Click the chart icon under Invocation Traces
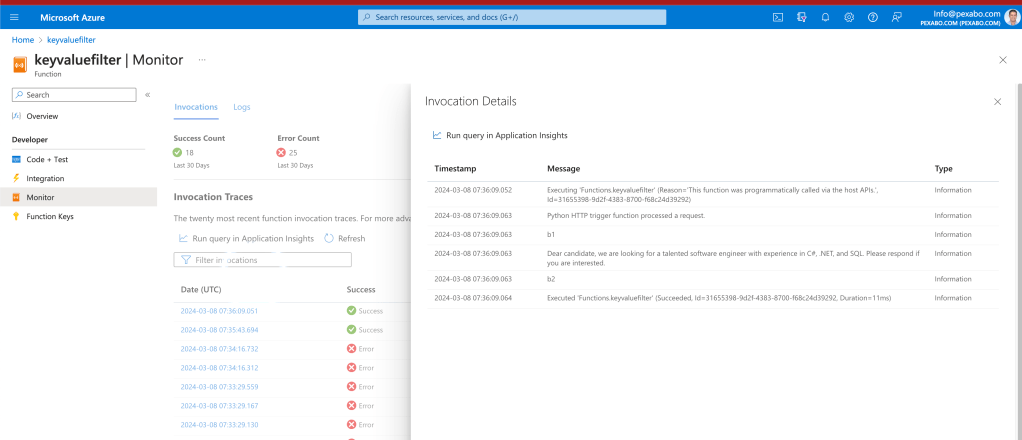Viewport: 1022px width, 440px height. pos(184,239)
